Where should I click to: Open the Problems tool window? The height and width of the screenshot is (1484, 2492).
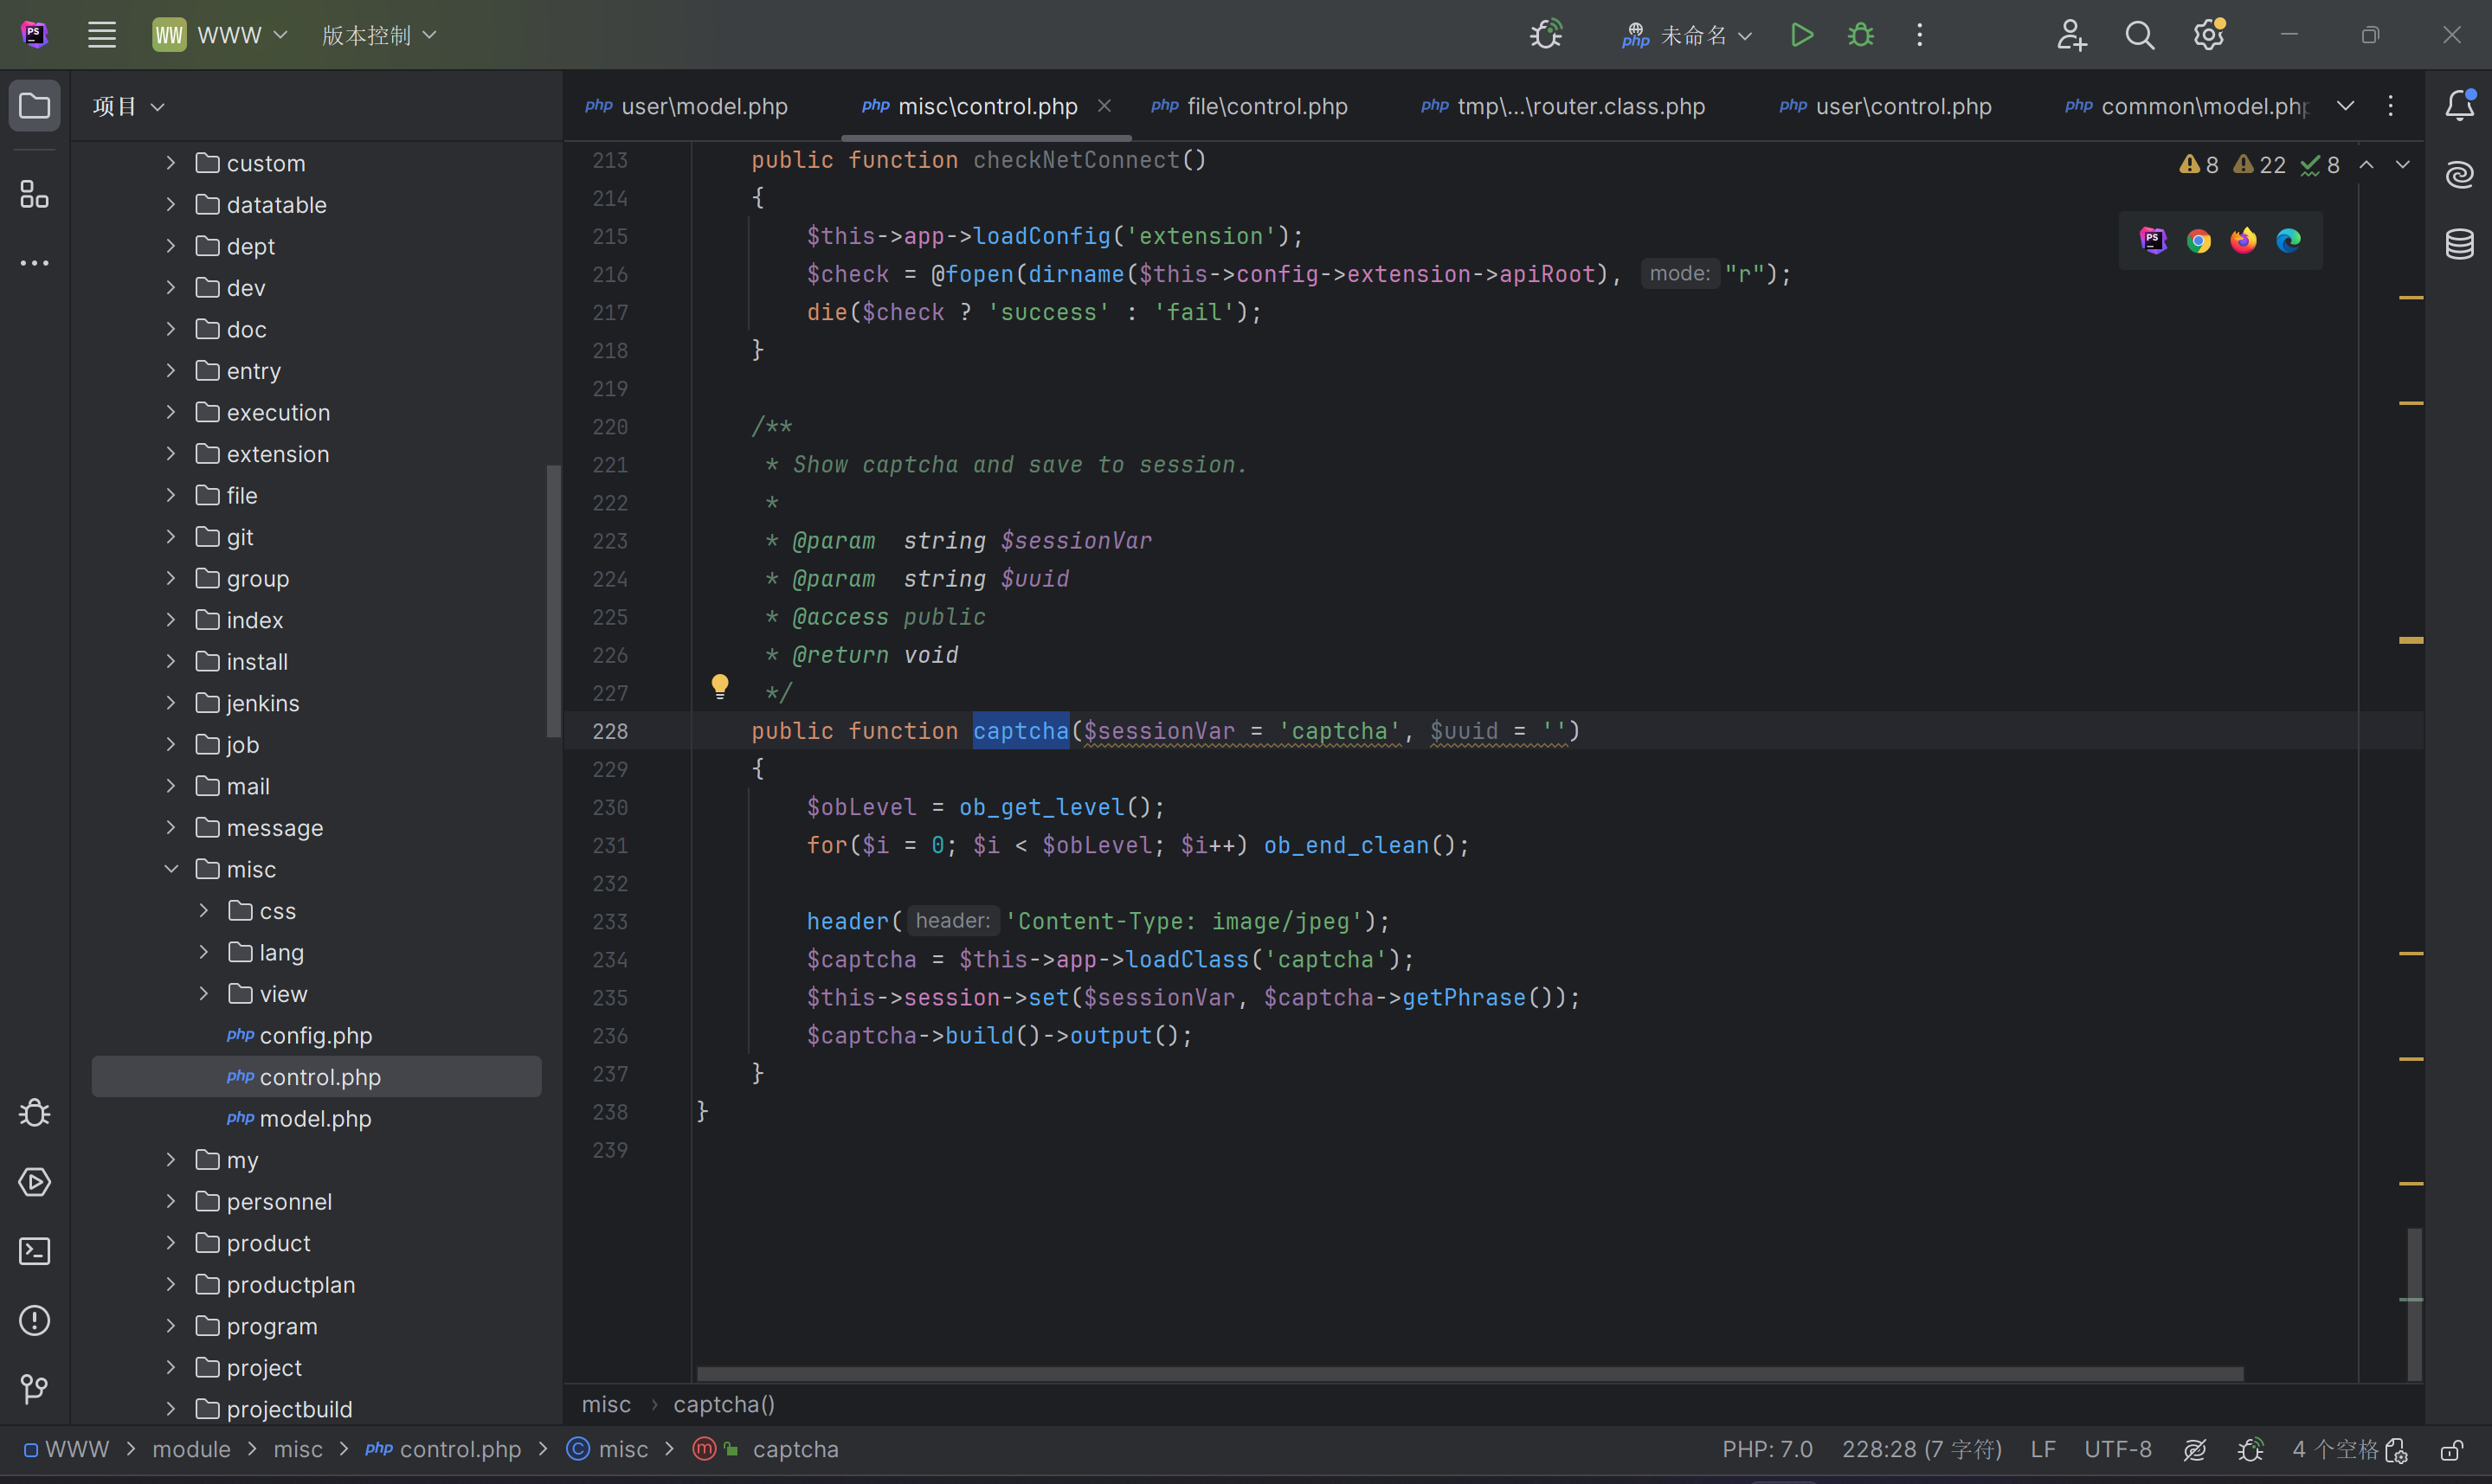click(x=35, y=1320)
